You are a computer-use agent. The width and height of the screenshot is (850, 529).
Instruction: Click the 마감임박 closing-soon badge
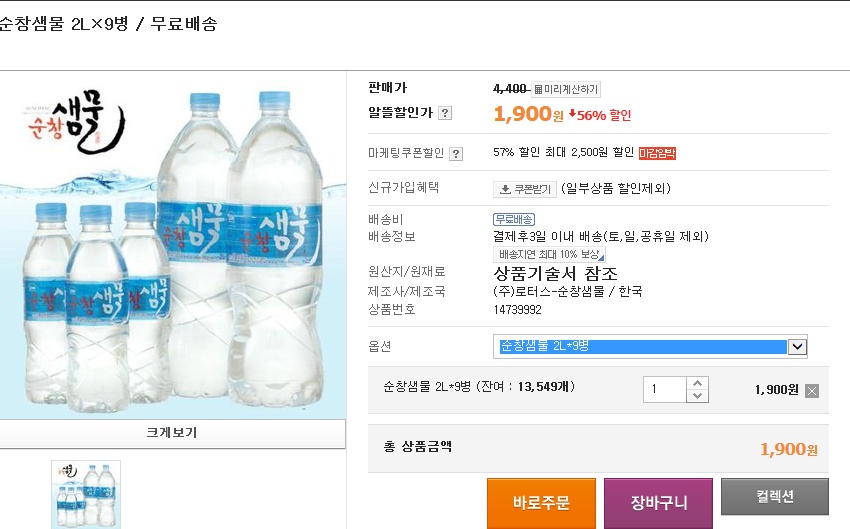click(x=657, y=153)
